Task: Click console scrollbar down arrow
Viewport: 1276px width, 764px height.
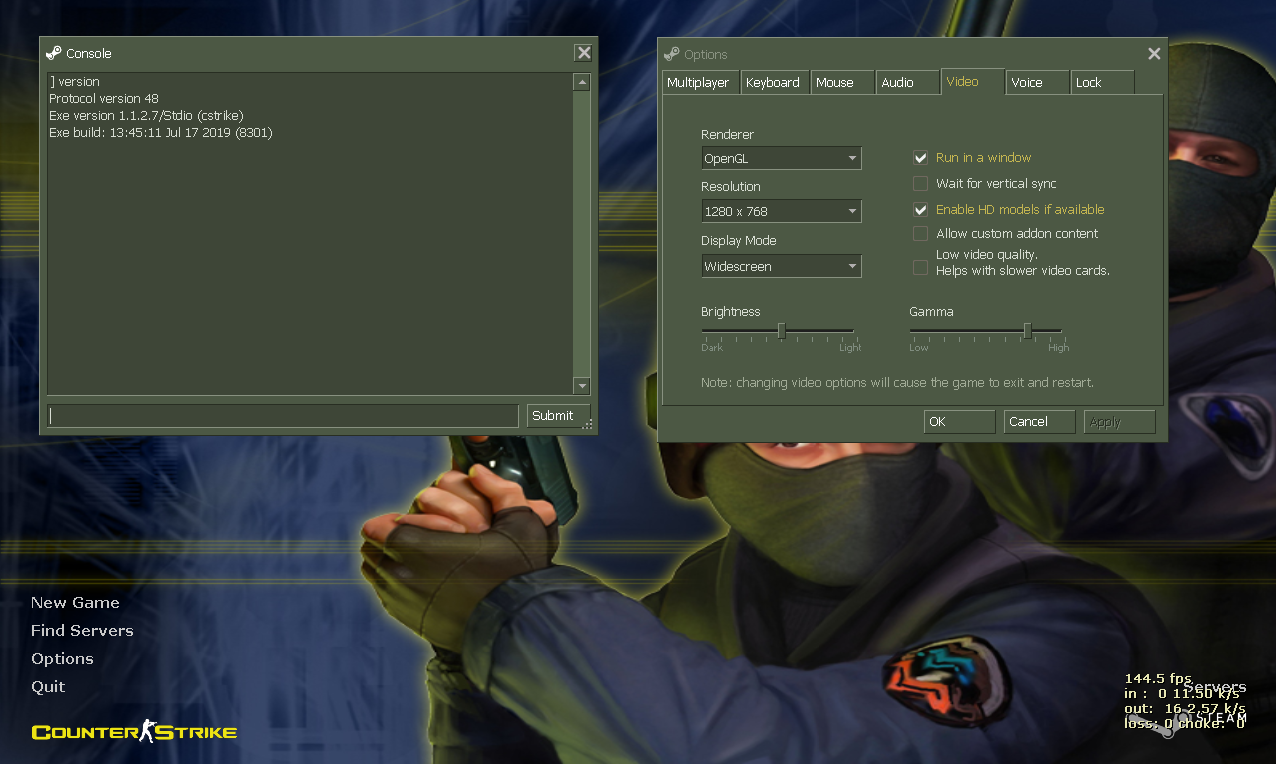Action: point(582,386)
